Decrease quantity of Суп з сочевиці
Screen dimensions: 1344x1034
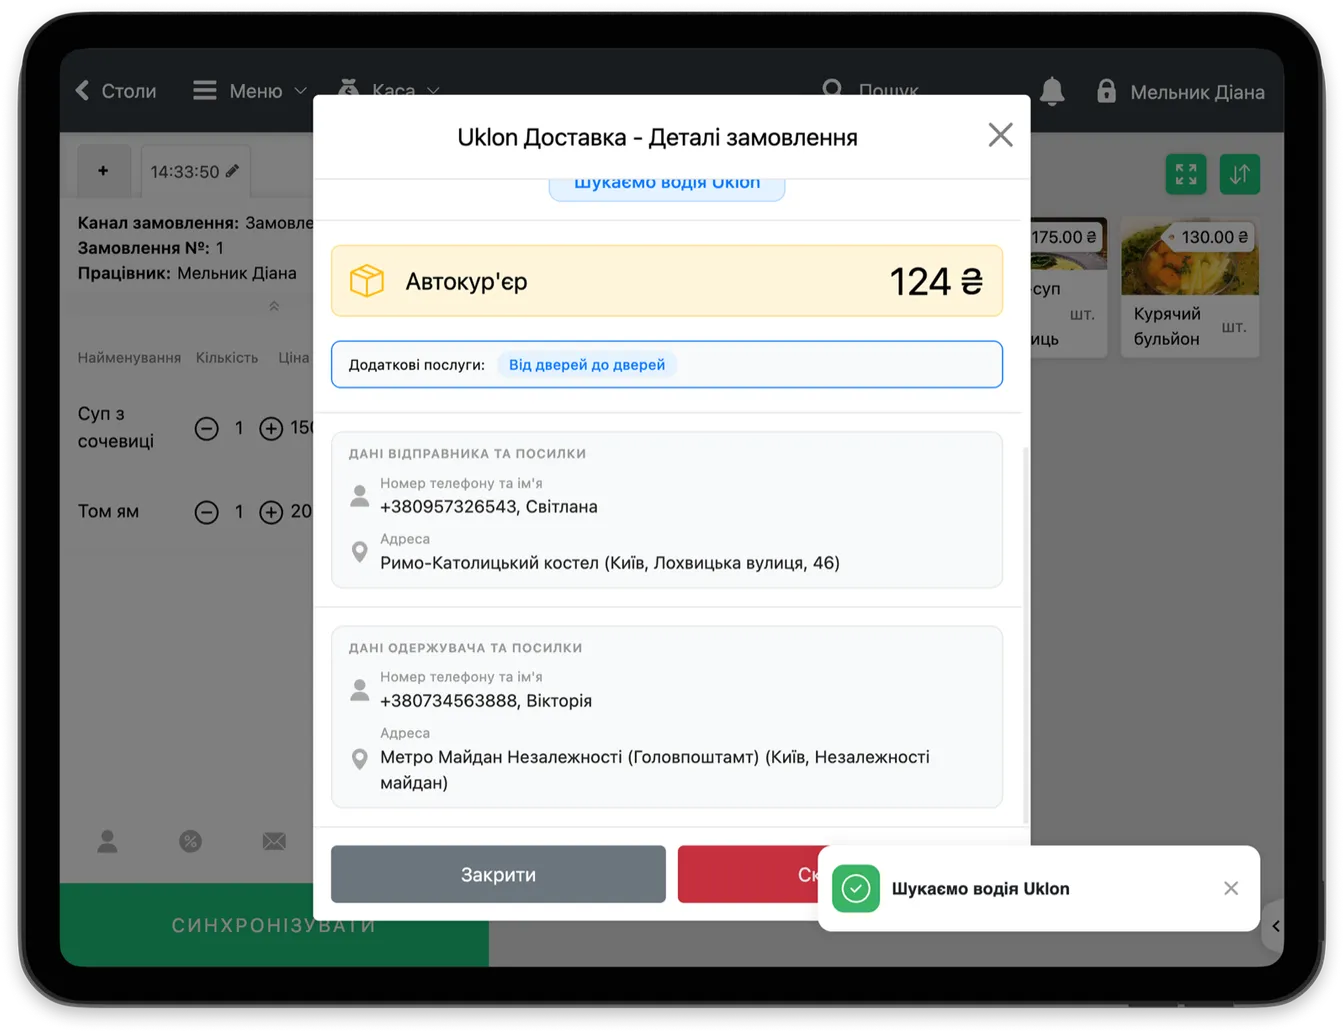point(206,428)
